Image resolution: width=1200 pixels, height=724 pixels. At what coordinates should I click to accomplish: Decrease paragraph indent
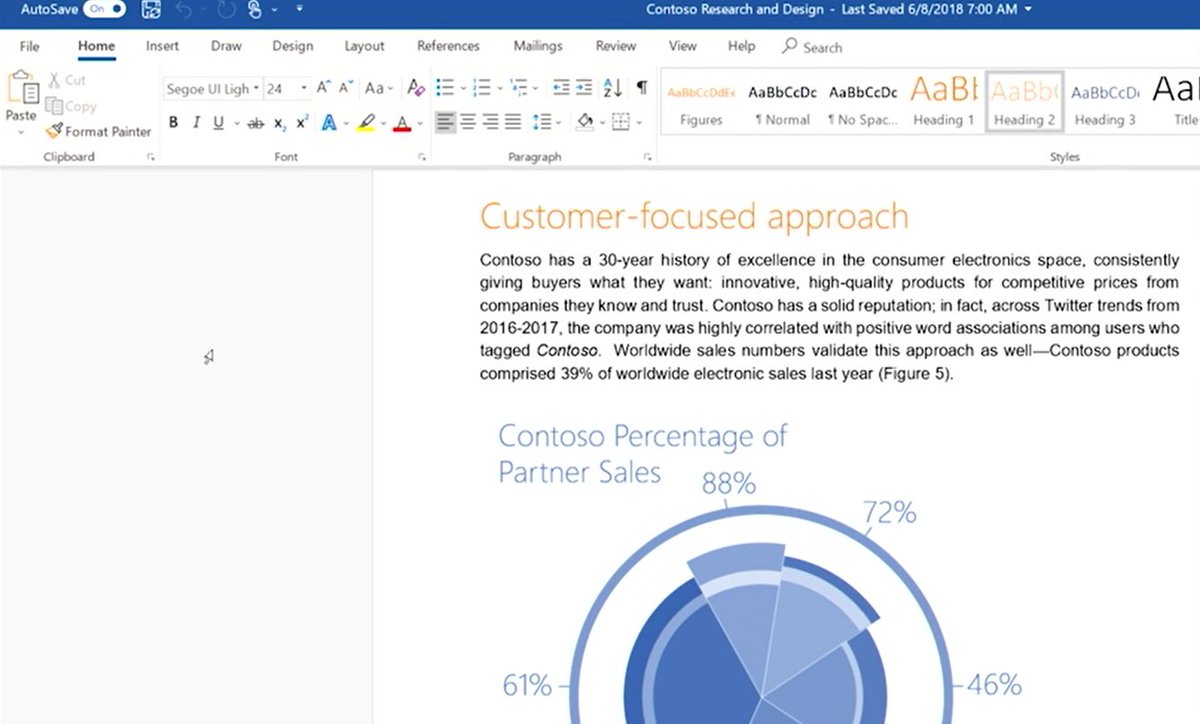click(x=561, y=89)
